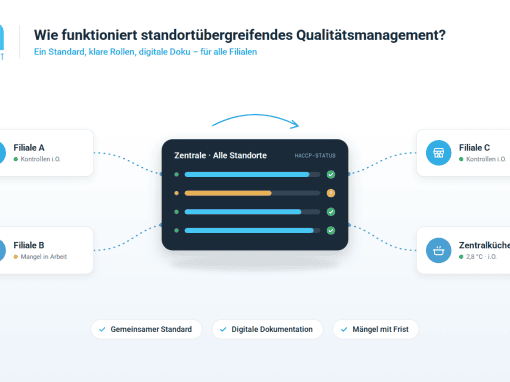Click the store icon on Filiale C card

pos(438,153)
